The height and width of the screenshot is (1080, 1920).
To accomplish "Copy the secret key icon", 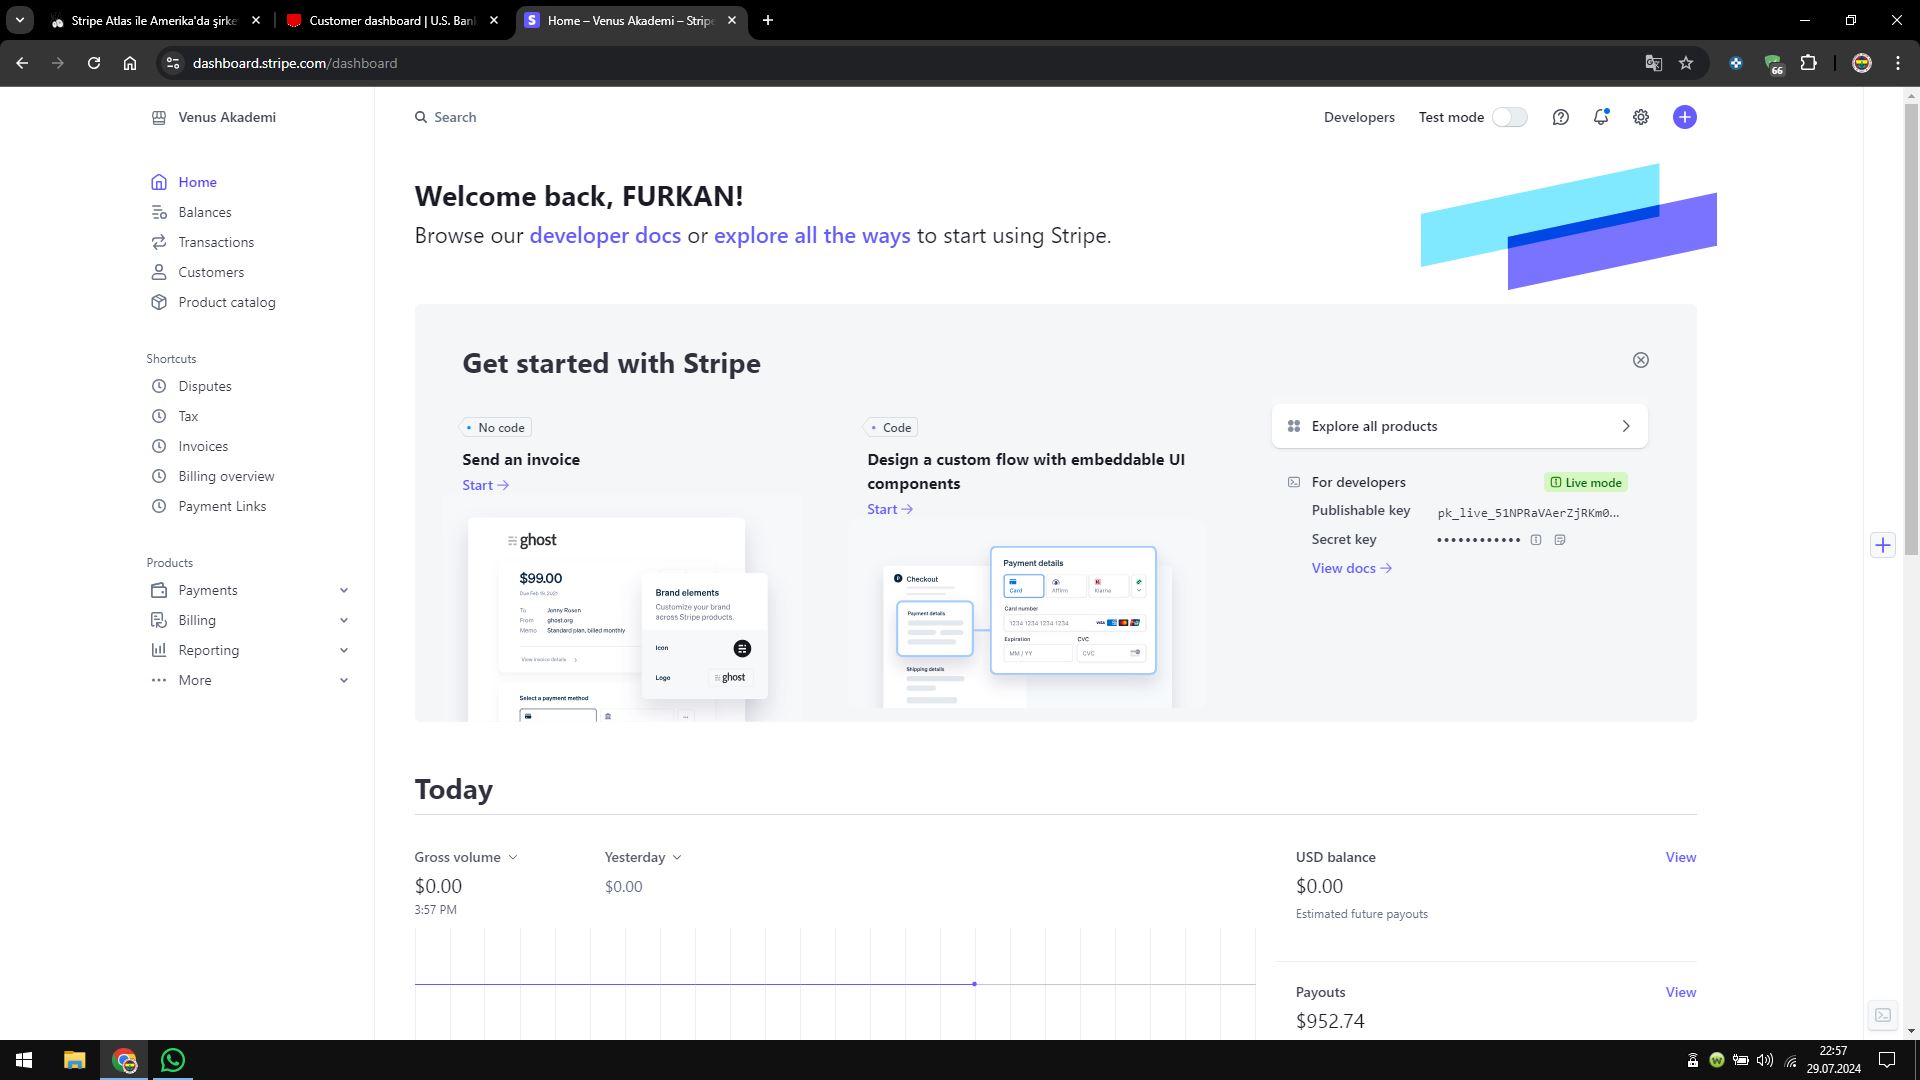I will 1560,540.
